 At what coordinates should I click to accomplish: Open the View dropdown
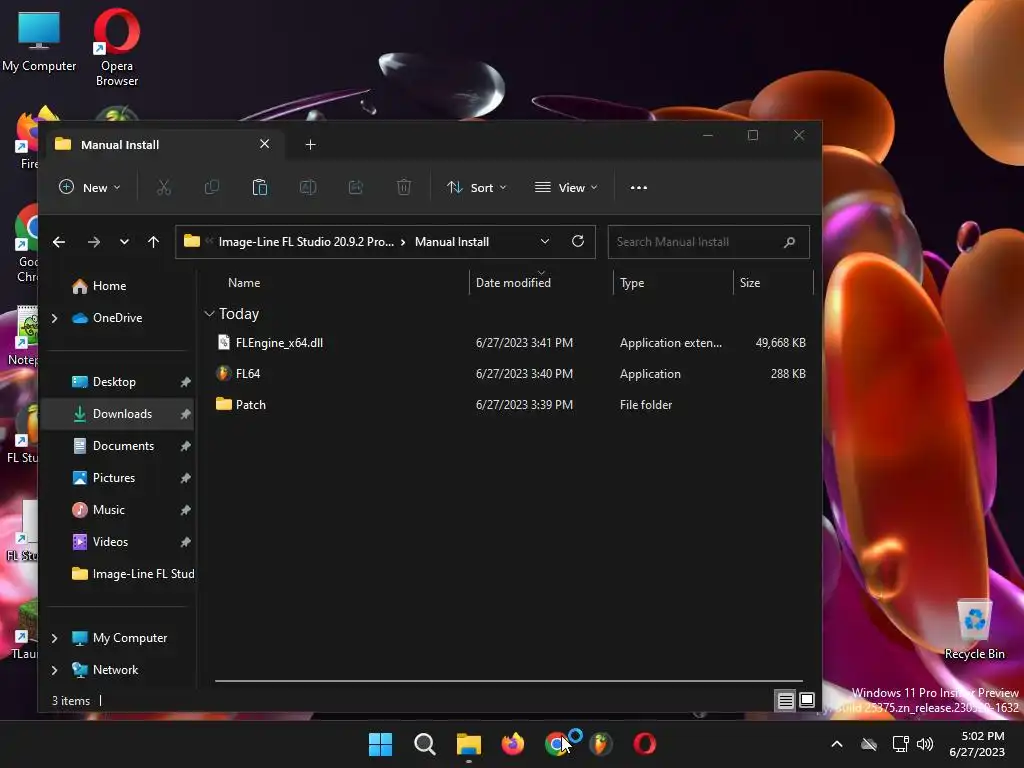coord(566,188)
